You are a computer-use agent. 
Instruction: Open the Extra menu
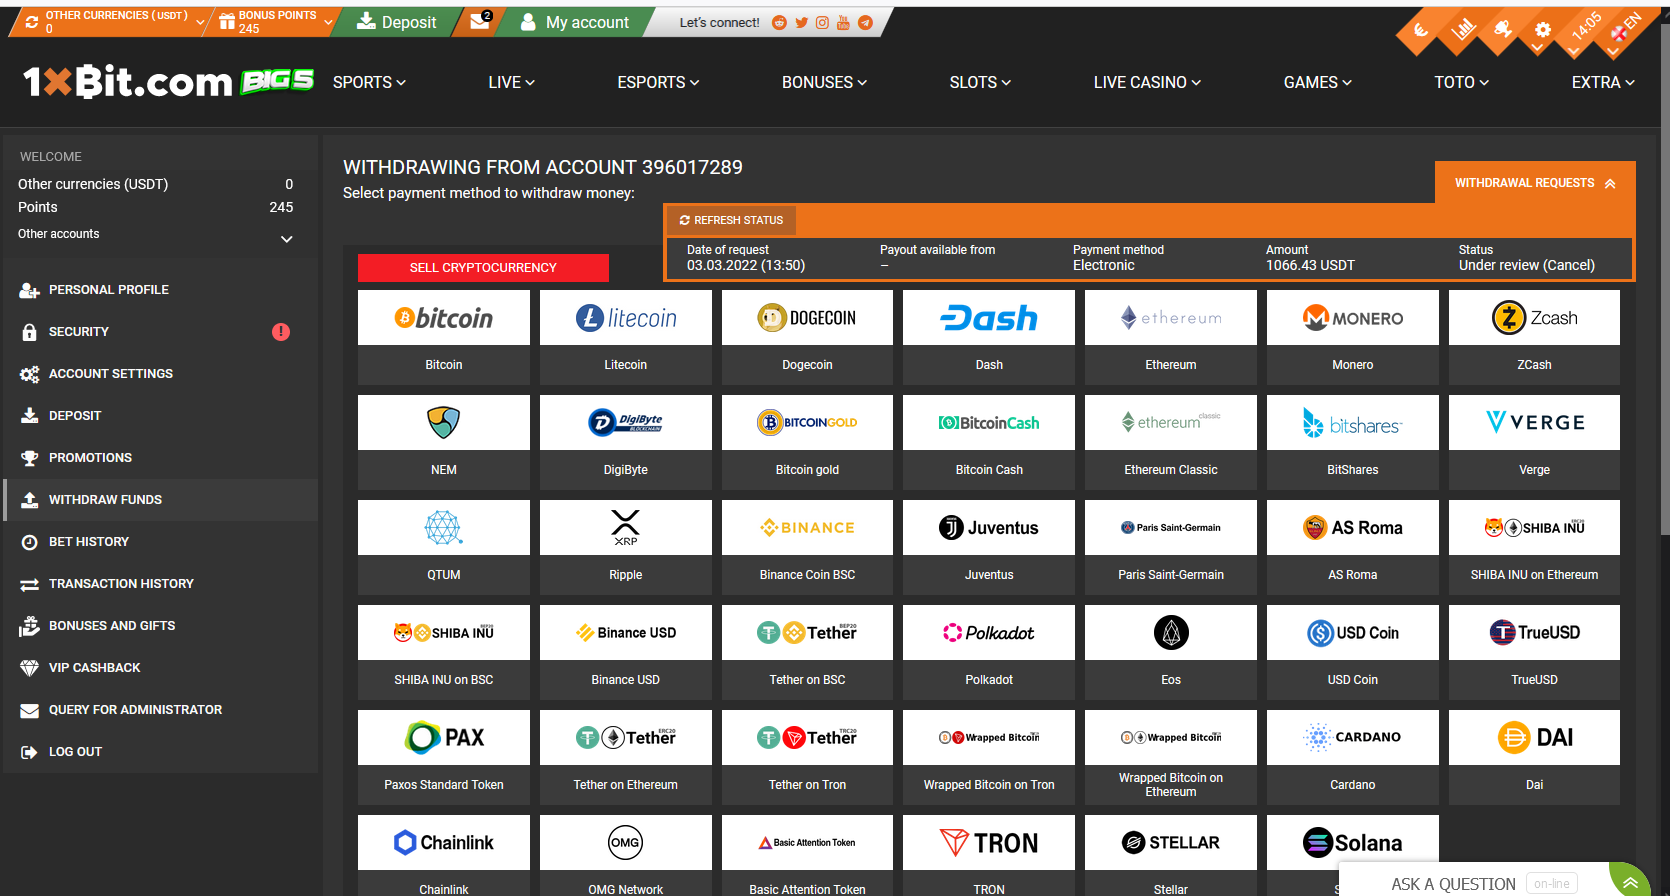coord(1603,83)
